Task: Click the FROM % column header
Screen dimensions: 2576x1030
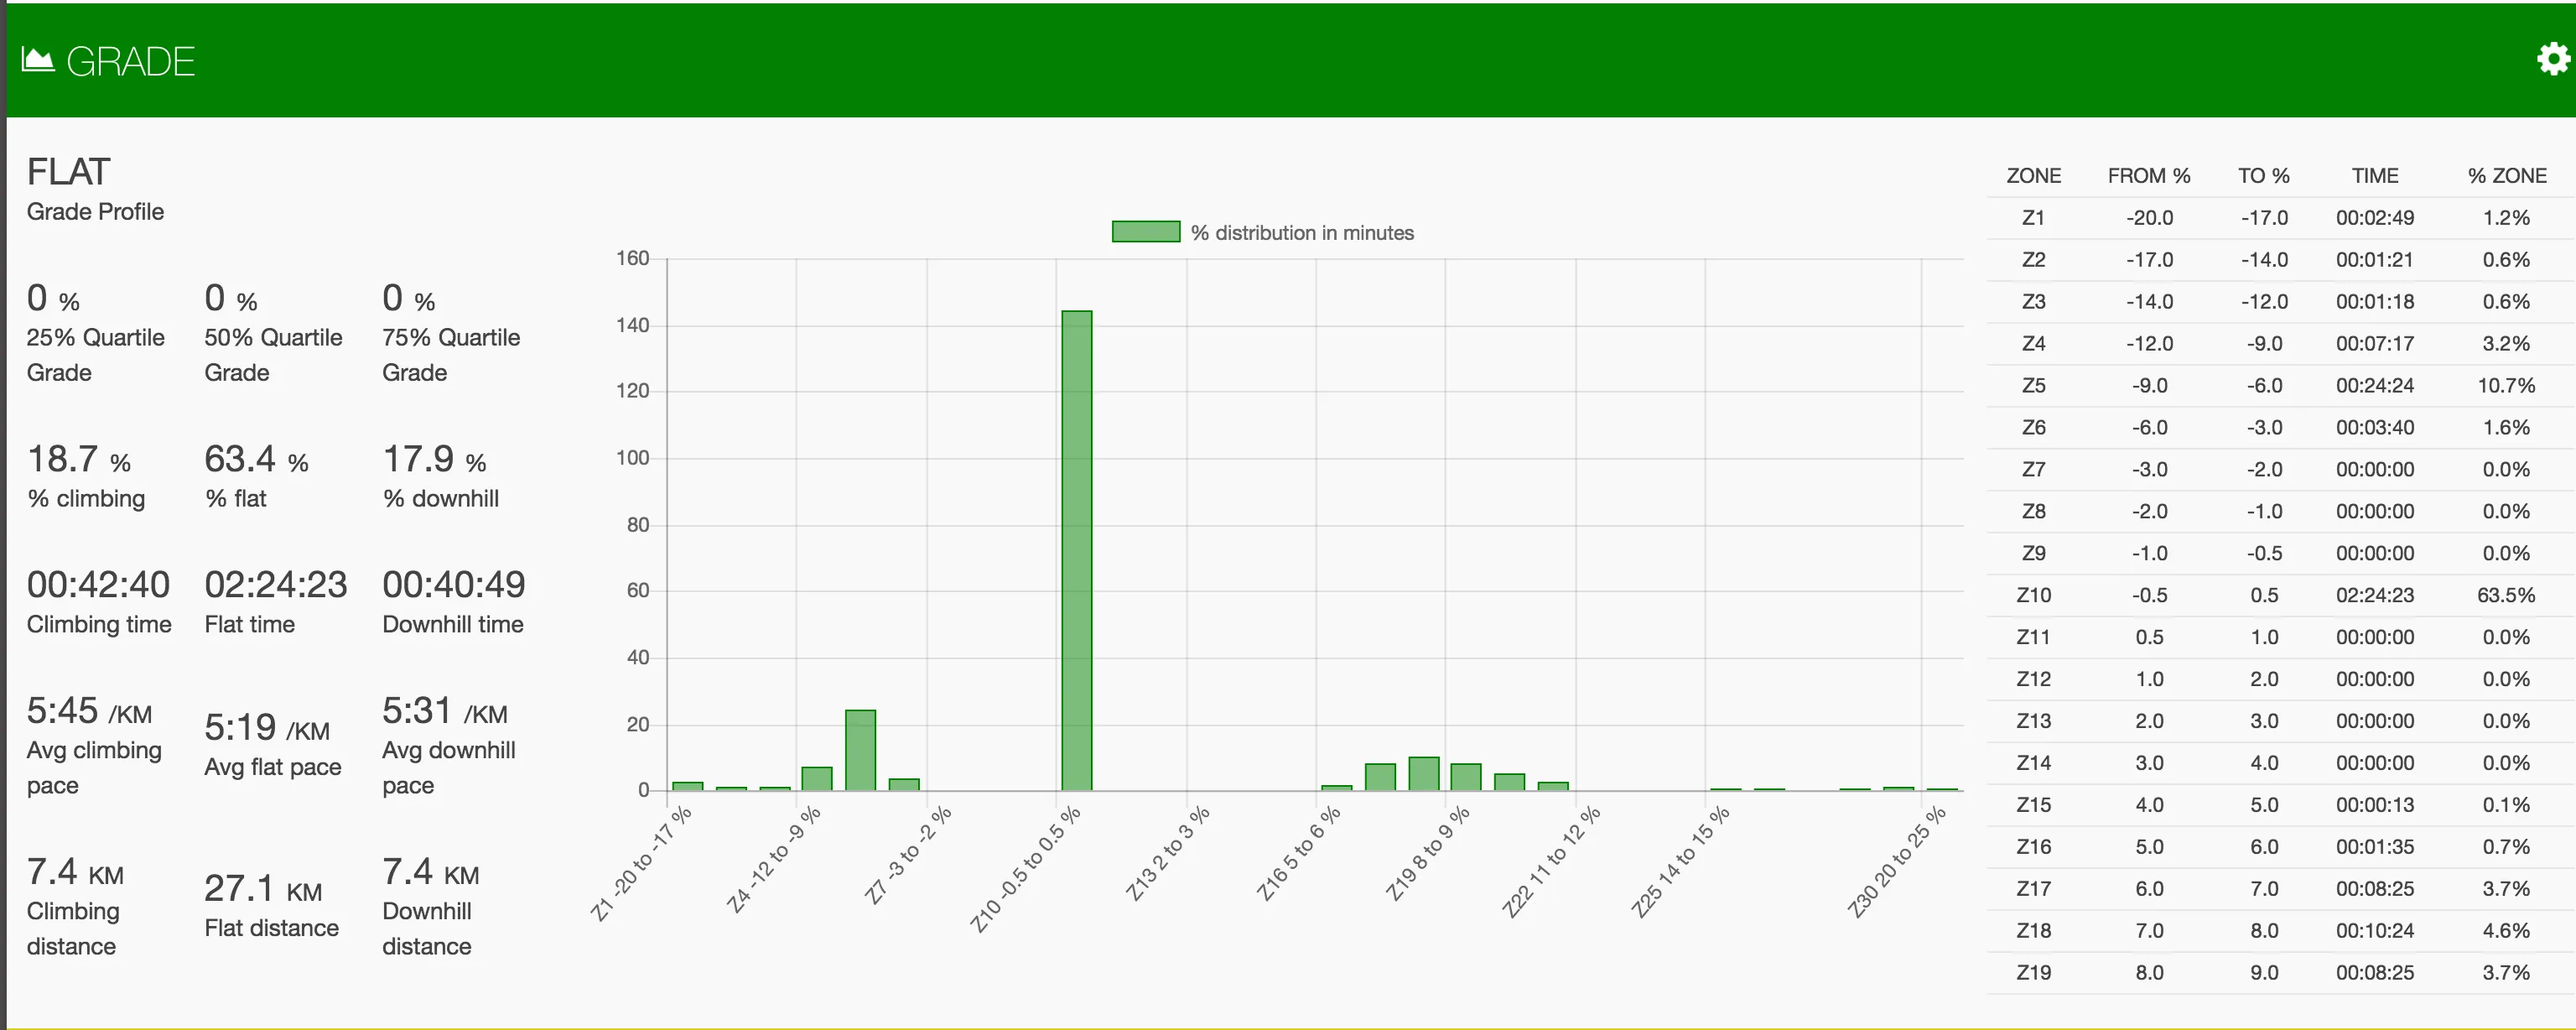Action: 2148,176
